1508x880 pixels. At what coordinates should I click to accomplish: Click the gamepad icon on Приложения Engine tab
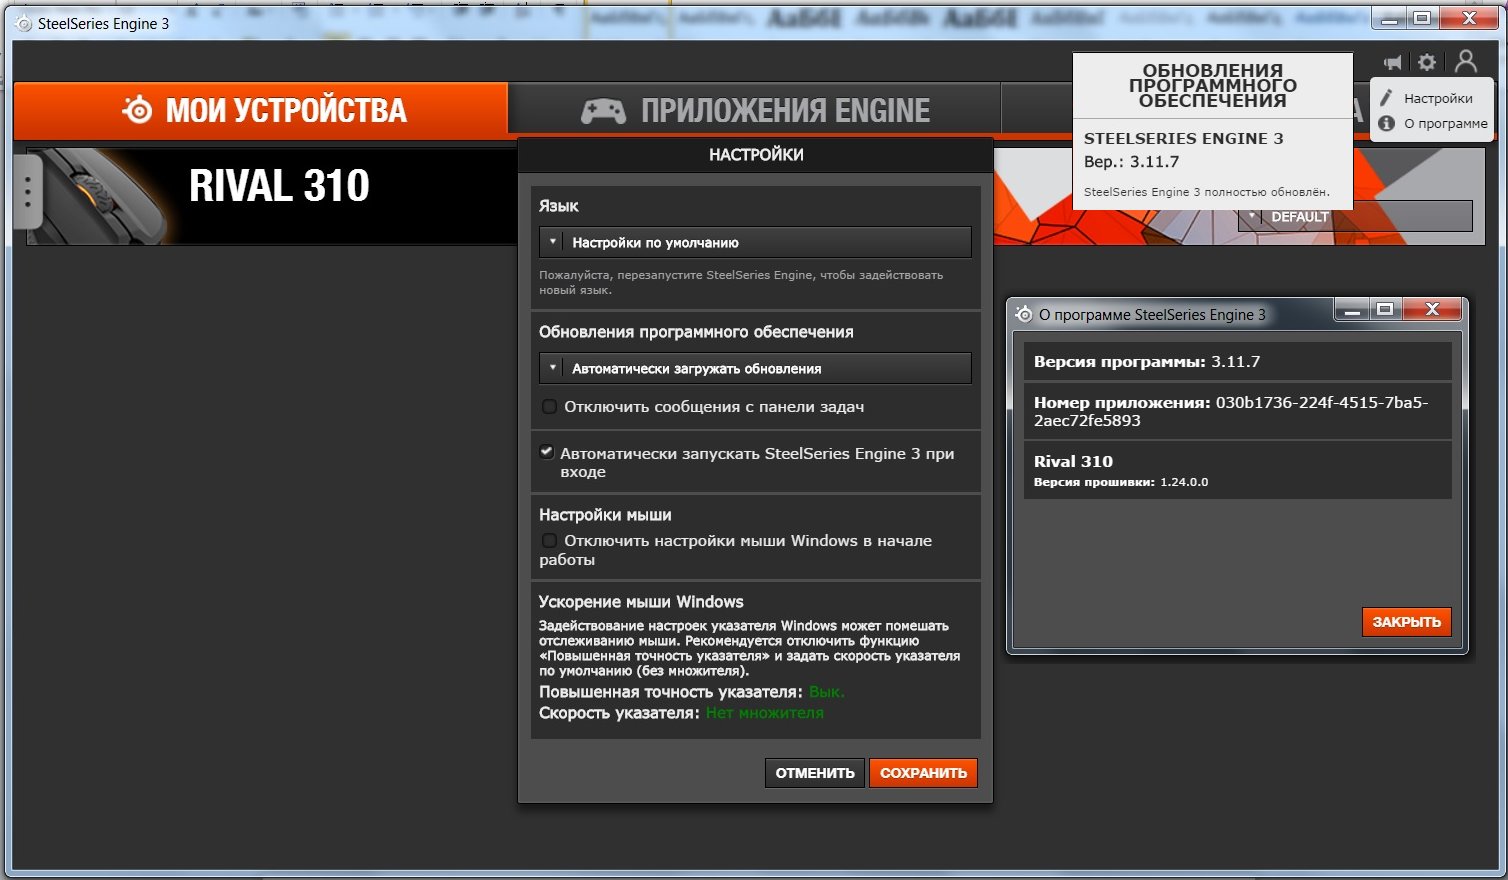pyautogui.click(x=603, y=111)
